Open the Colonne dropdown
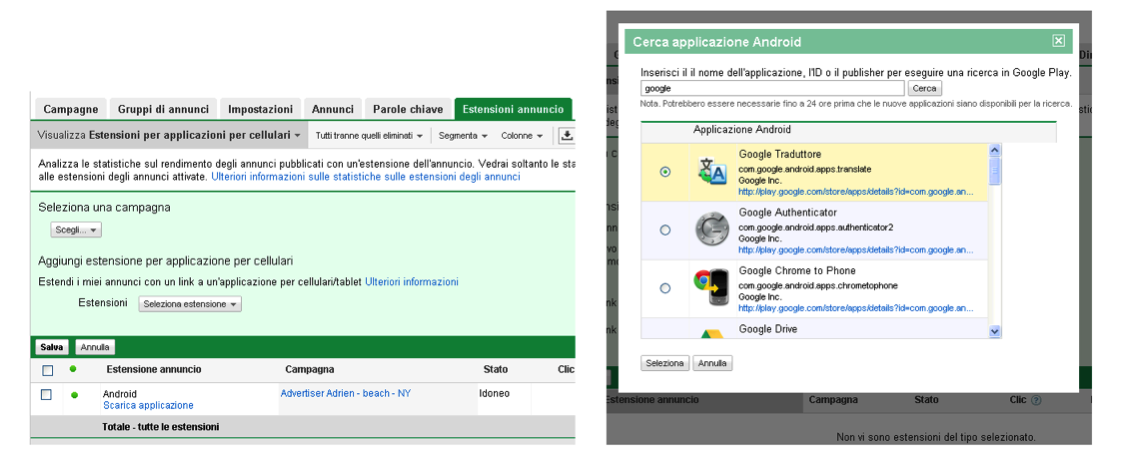The width and height of the screenshot is (1121, 457). (x=522, y=135)
